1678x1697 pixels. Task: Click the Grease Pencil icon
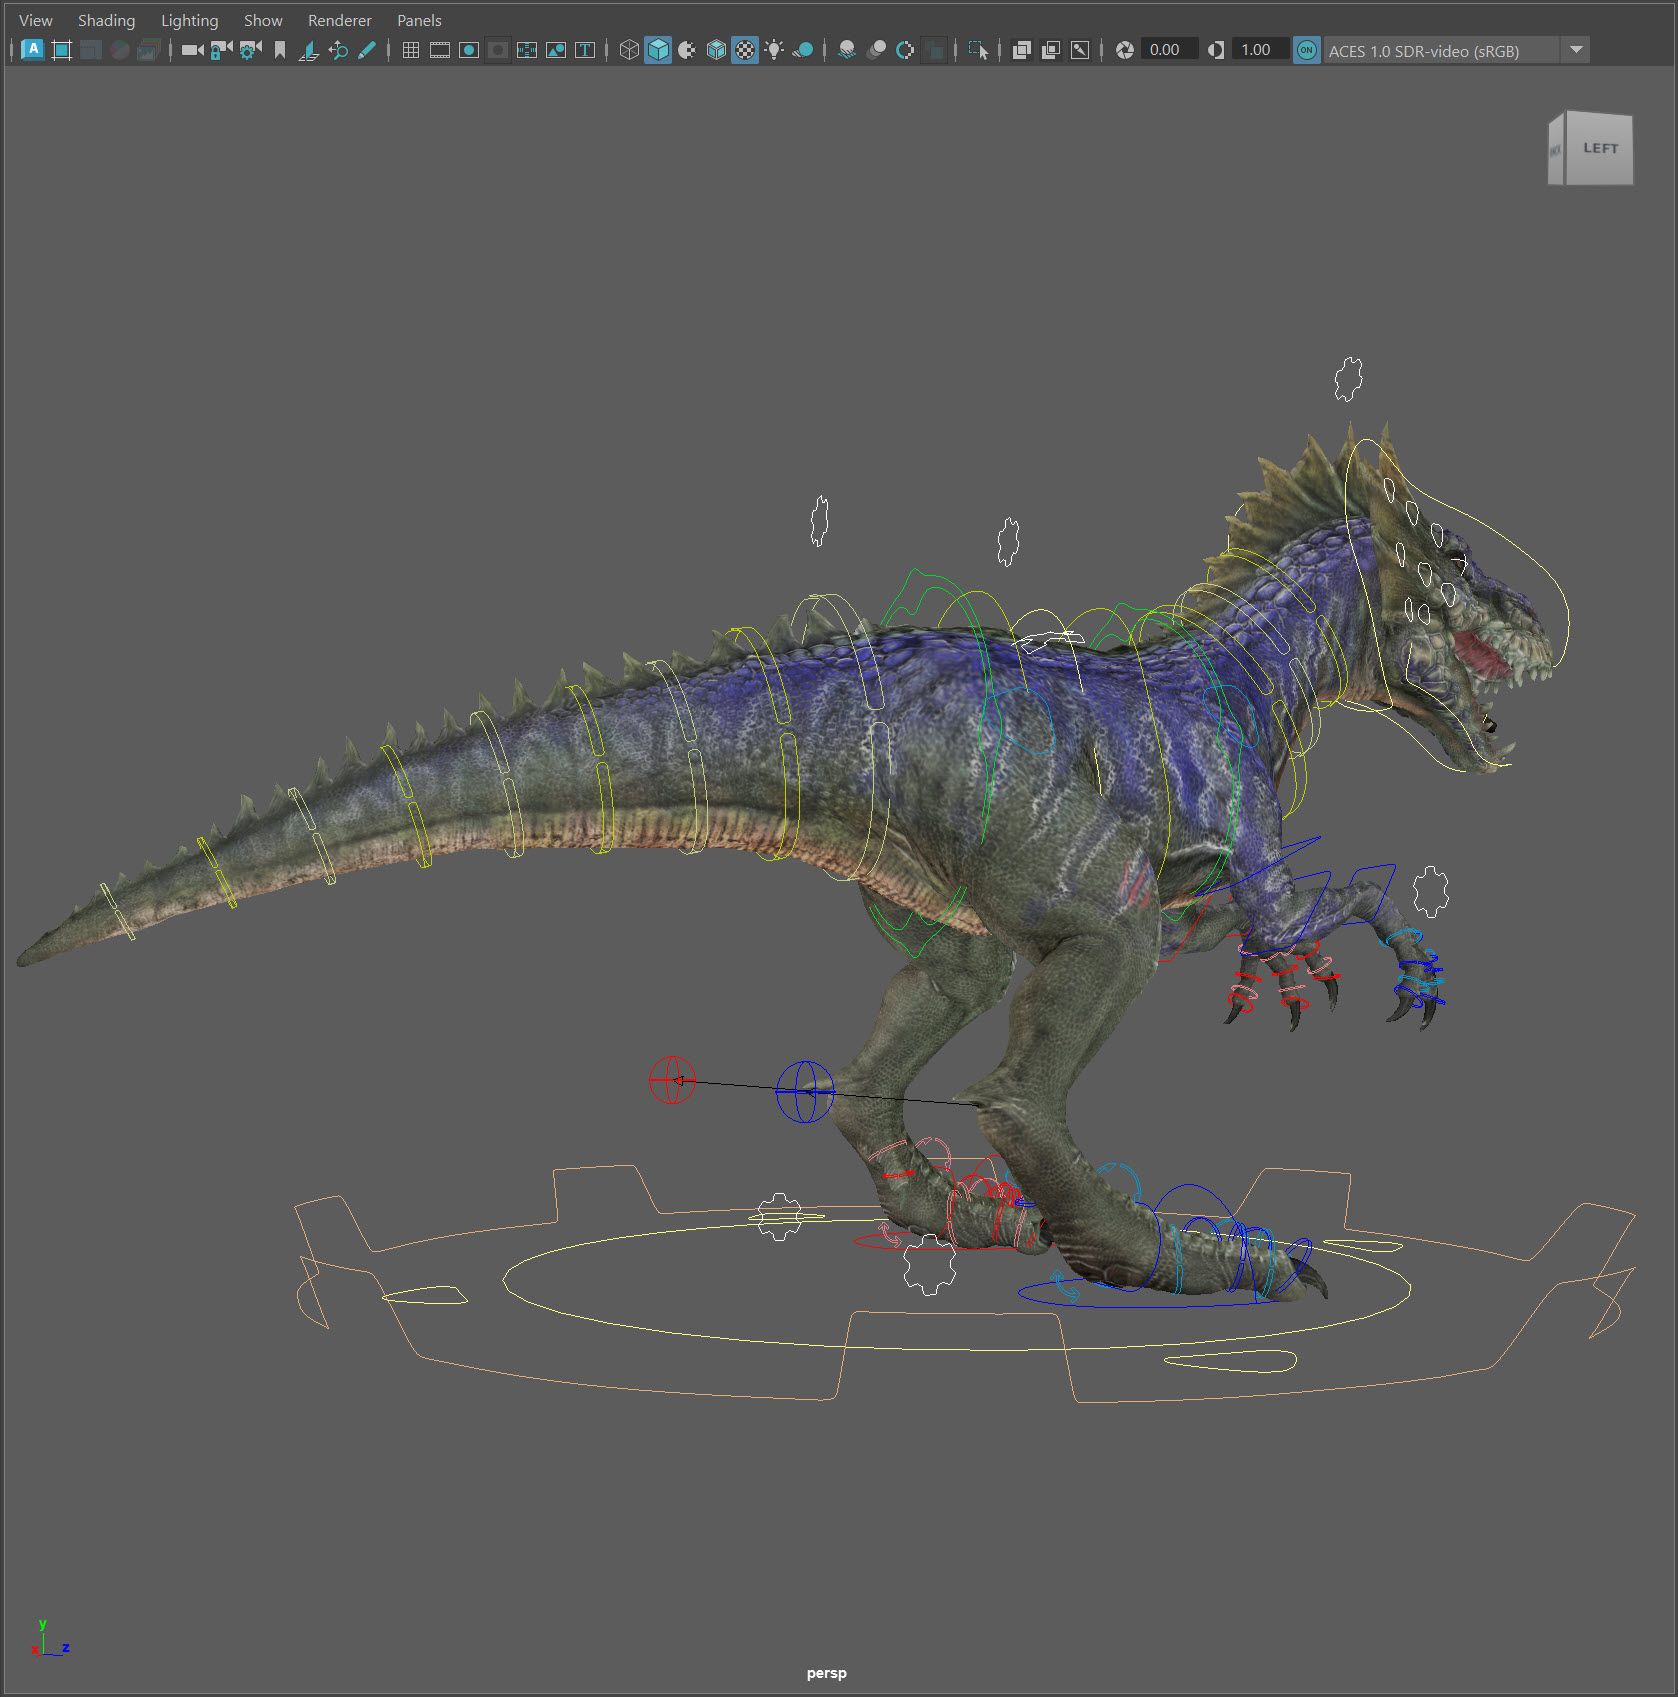(x=367, y=49)
